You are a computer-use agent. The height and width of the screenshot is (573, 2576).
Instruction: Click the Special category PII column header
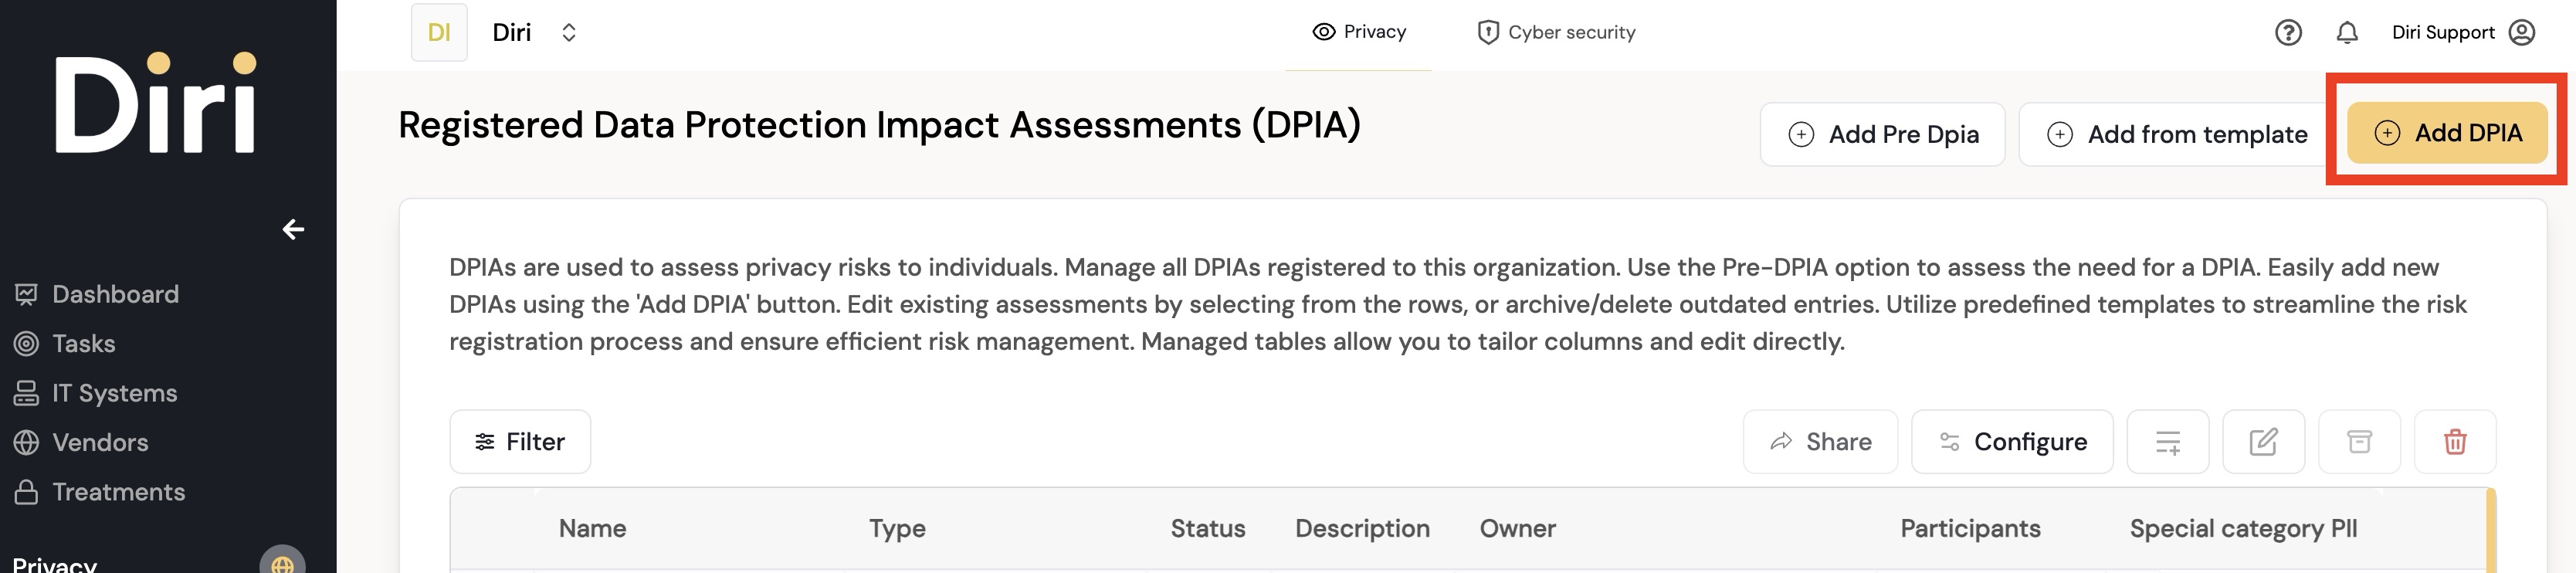(2243, 529)
